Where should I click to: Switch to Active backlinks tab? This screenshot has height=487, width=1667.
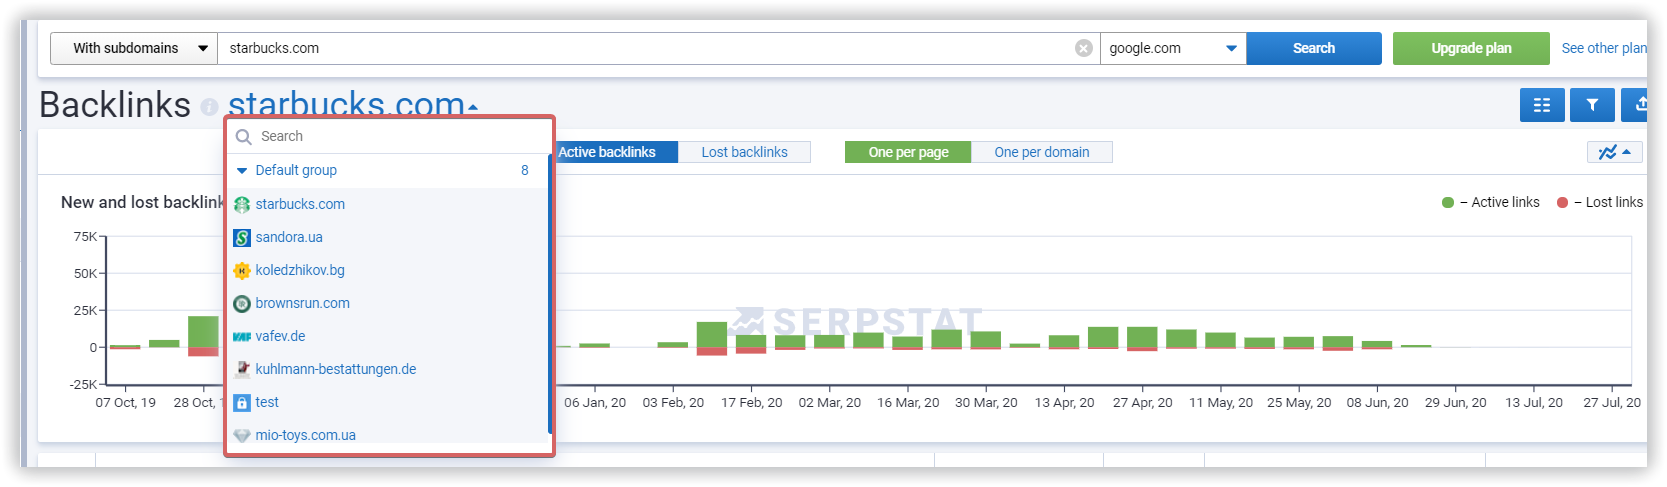coord(607,152)
